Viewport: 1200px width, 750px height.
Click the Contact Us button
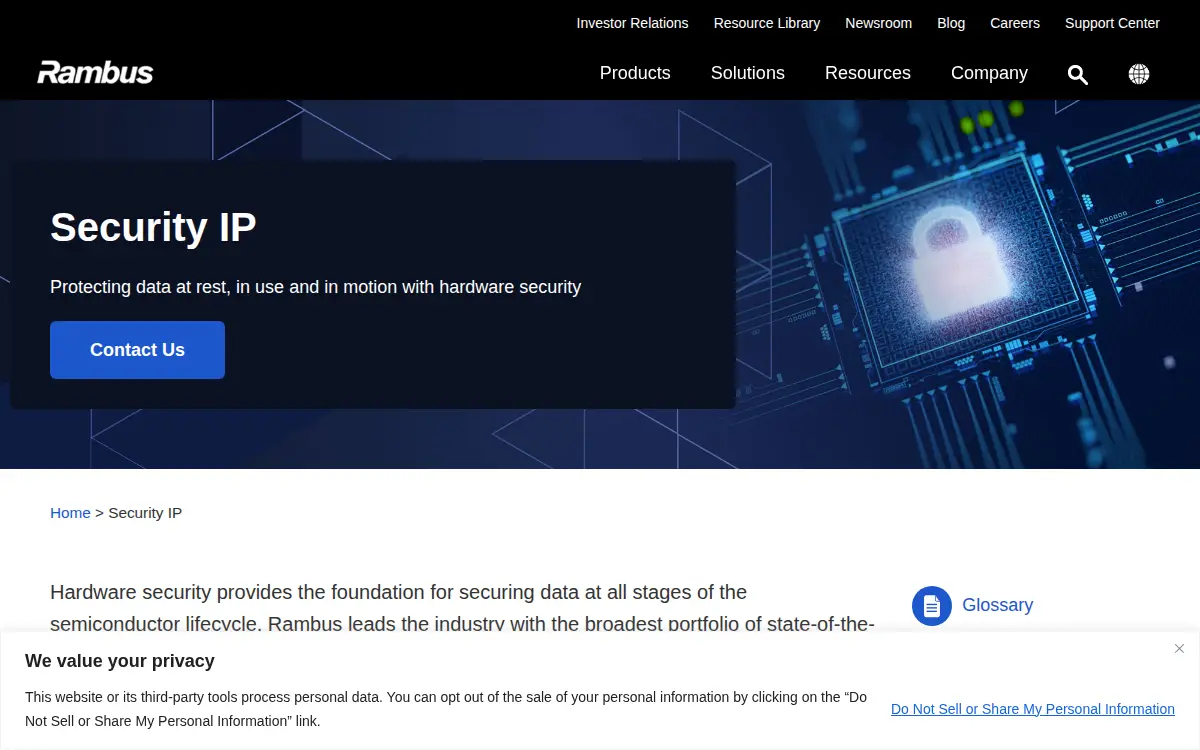tap(137, 350)
